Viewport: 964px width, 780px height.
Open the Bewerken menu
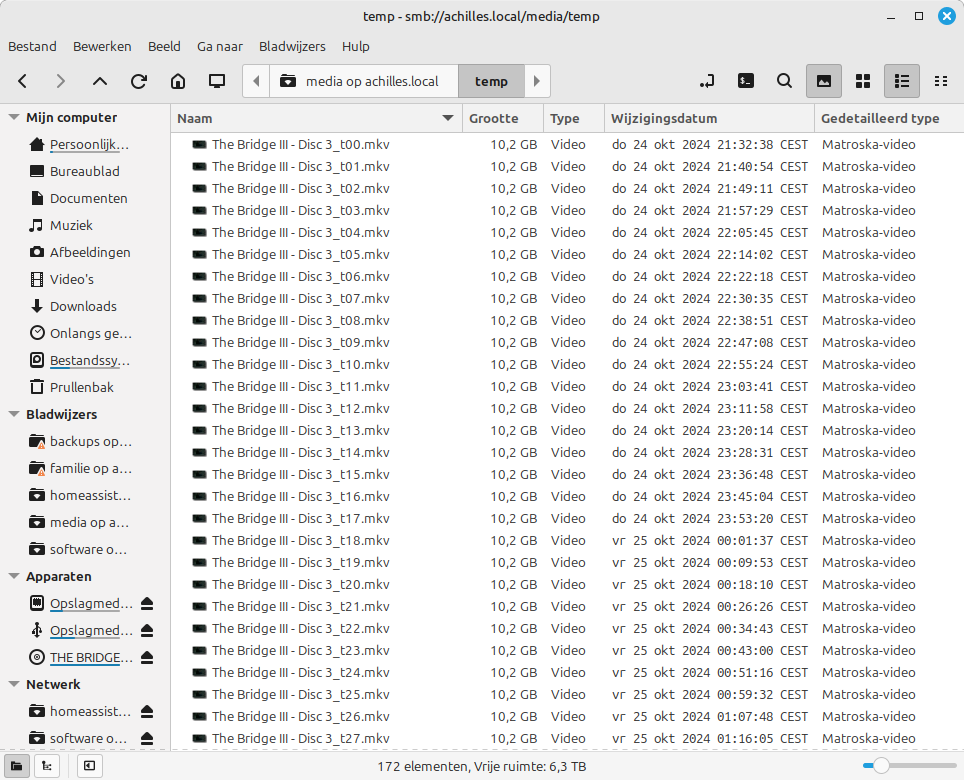coord(102,47)
